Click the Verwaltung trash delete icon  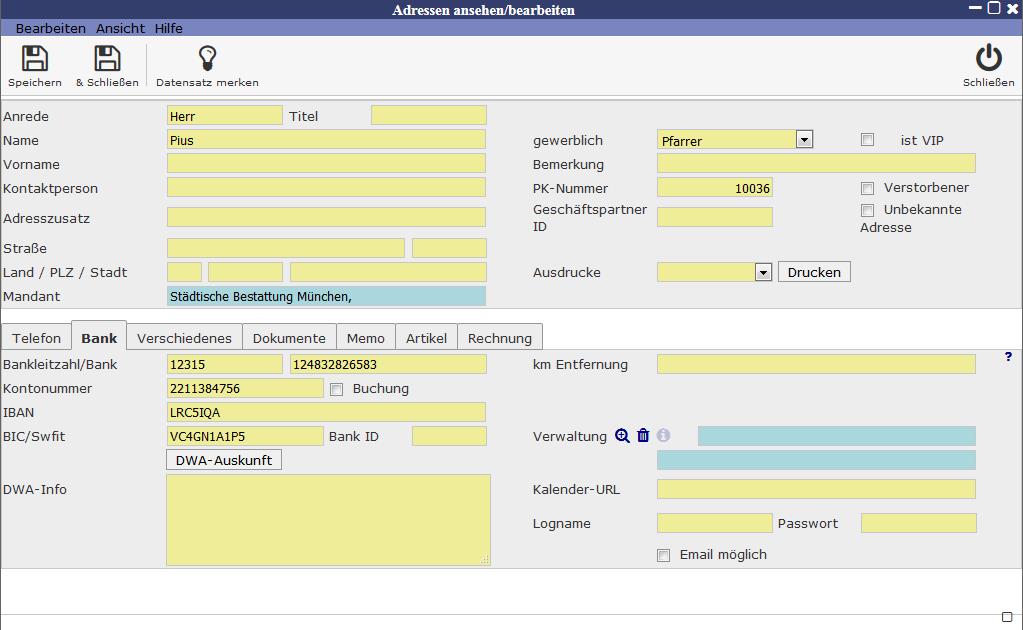click(643, 436)
